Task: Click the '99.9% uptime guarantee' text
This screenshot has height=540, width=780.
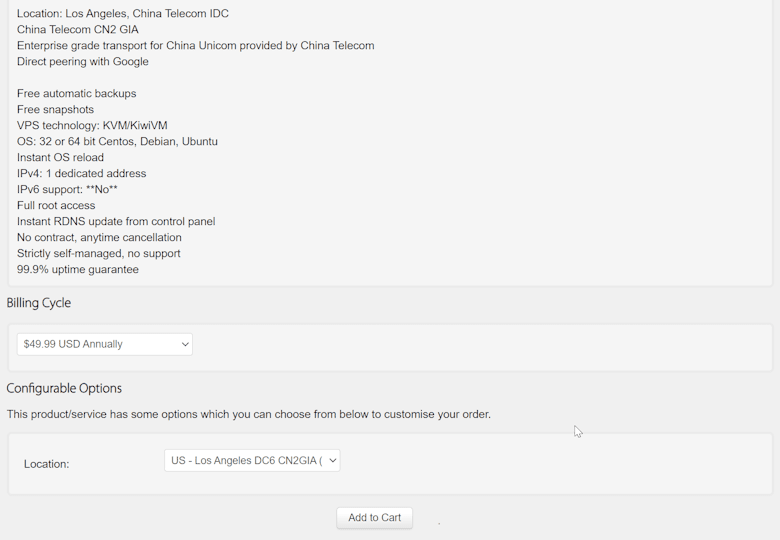Action: [78, 270]
